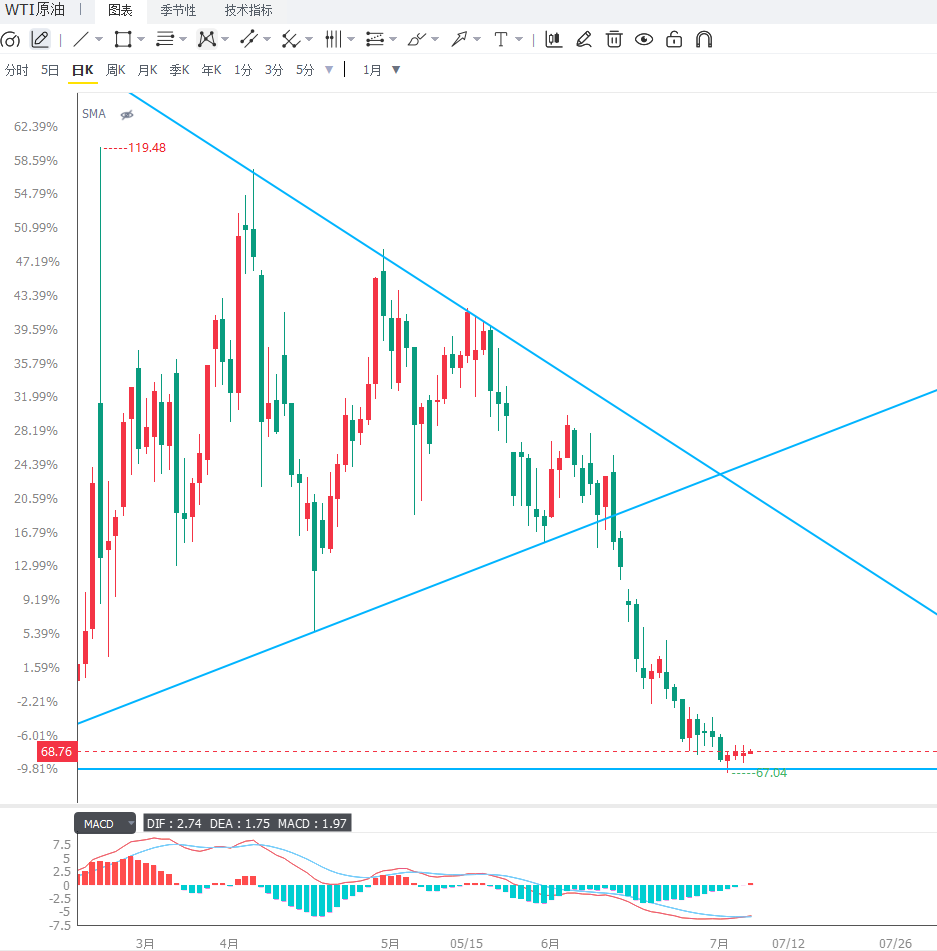The height and width of the screenshot is (951, 937).
Task: Select the 分时 timeframe
Action: (x=16, y=70)
